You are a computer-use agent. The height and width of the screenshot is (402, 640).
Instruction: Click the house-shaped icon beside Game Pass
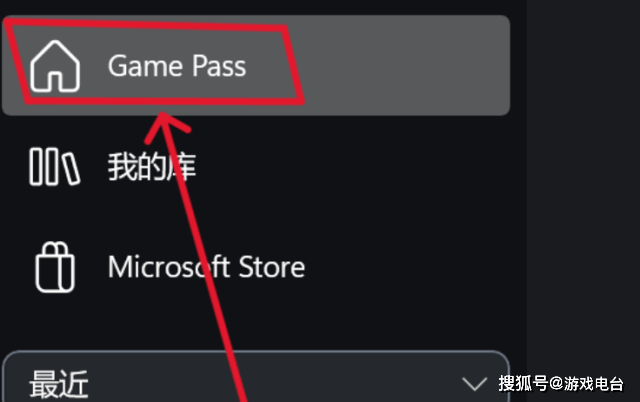(x=55, y=66)
